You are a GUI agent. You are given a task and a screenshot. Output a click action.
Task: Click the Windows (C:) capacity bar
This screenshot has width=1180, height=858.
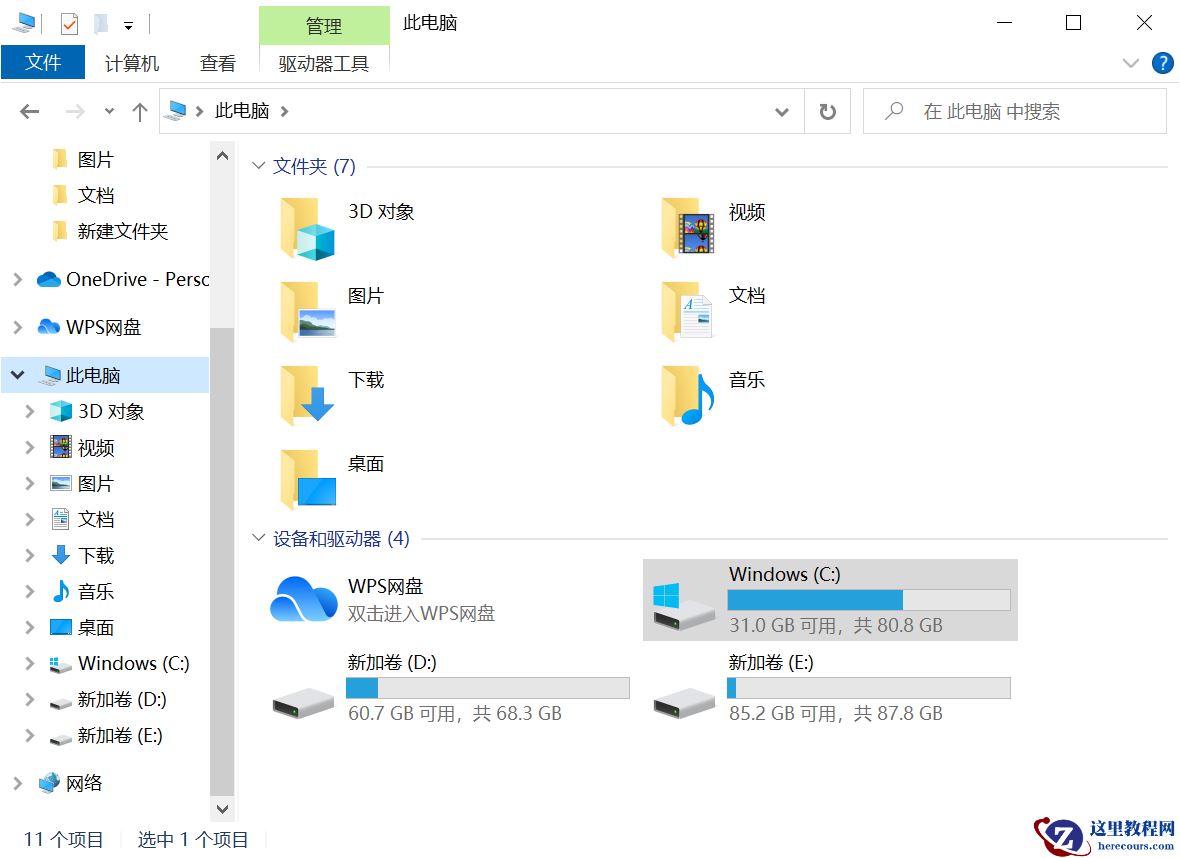[x=866, y=599]
